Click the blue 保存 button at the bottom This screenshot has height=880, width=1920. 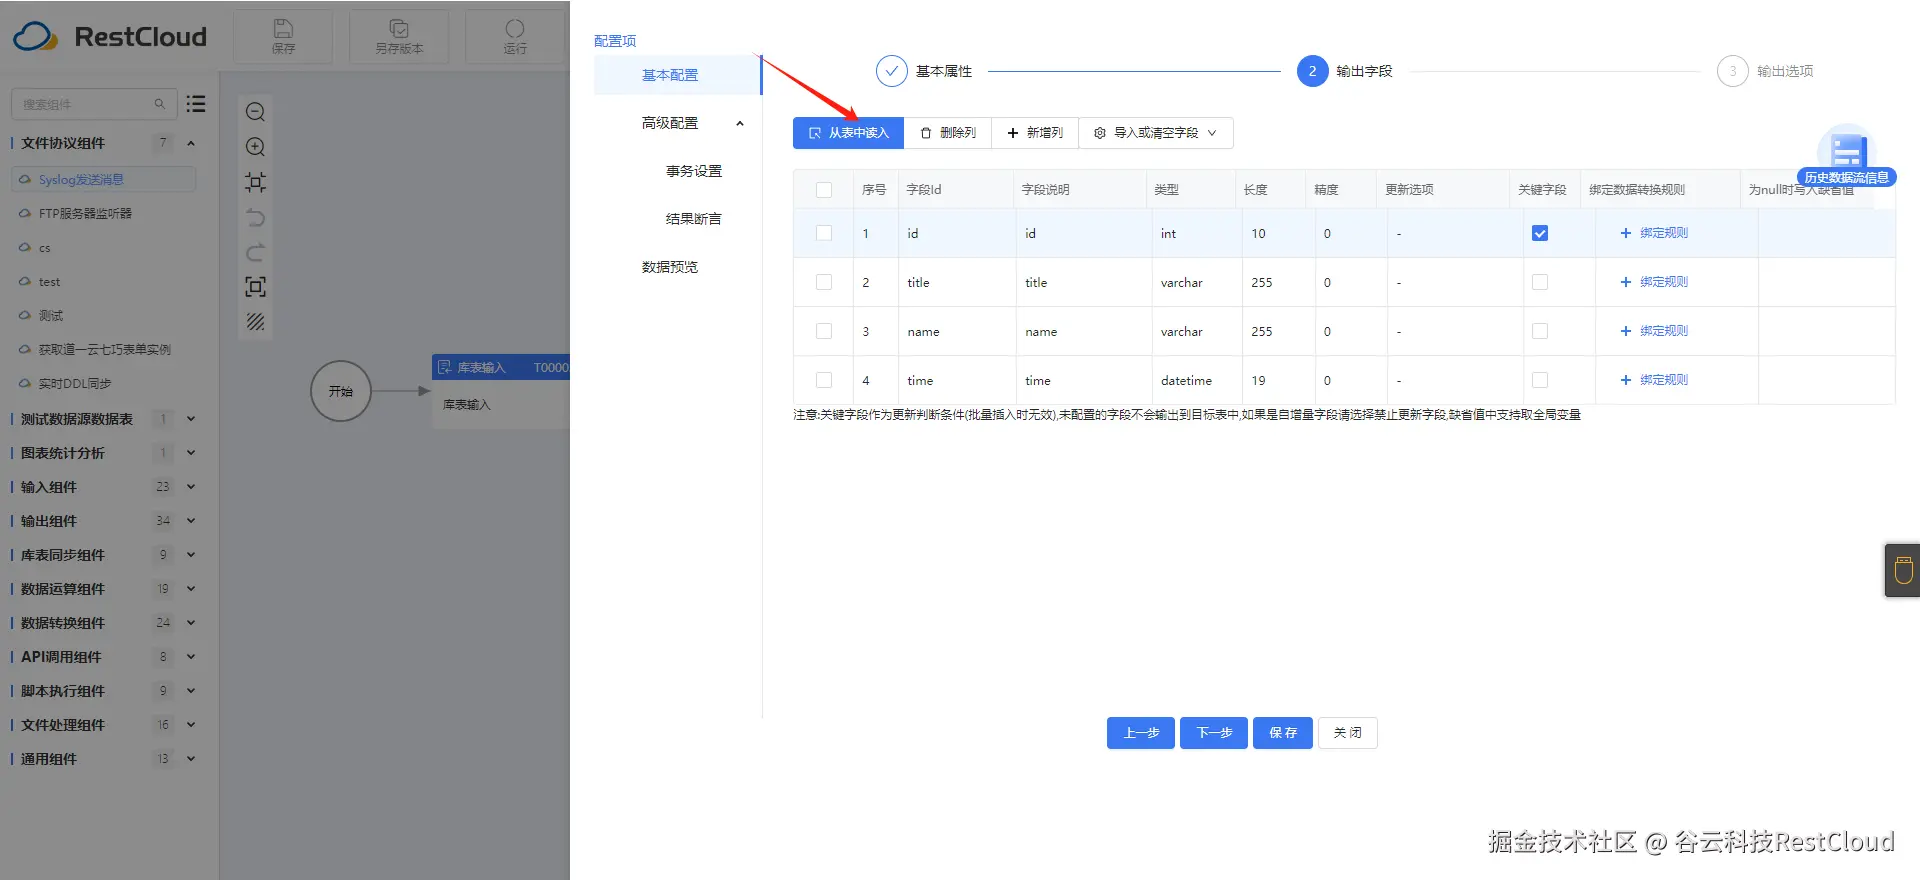[1283, 733]
